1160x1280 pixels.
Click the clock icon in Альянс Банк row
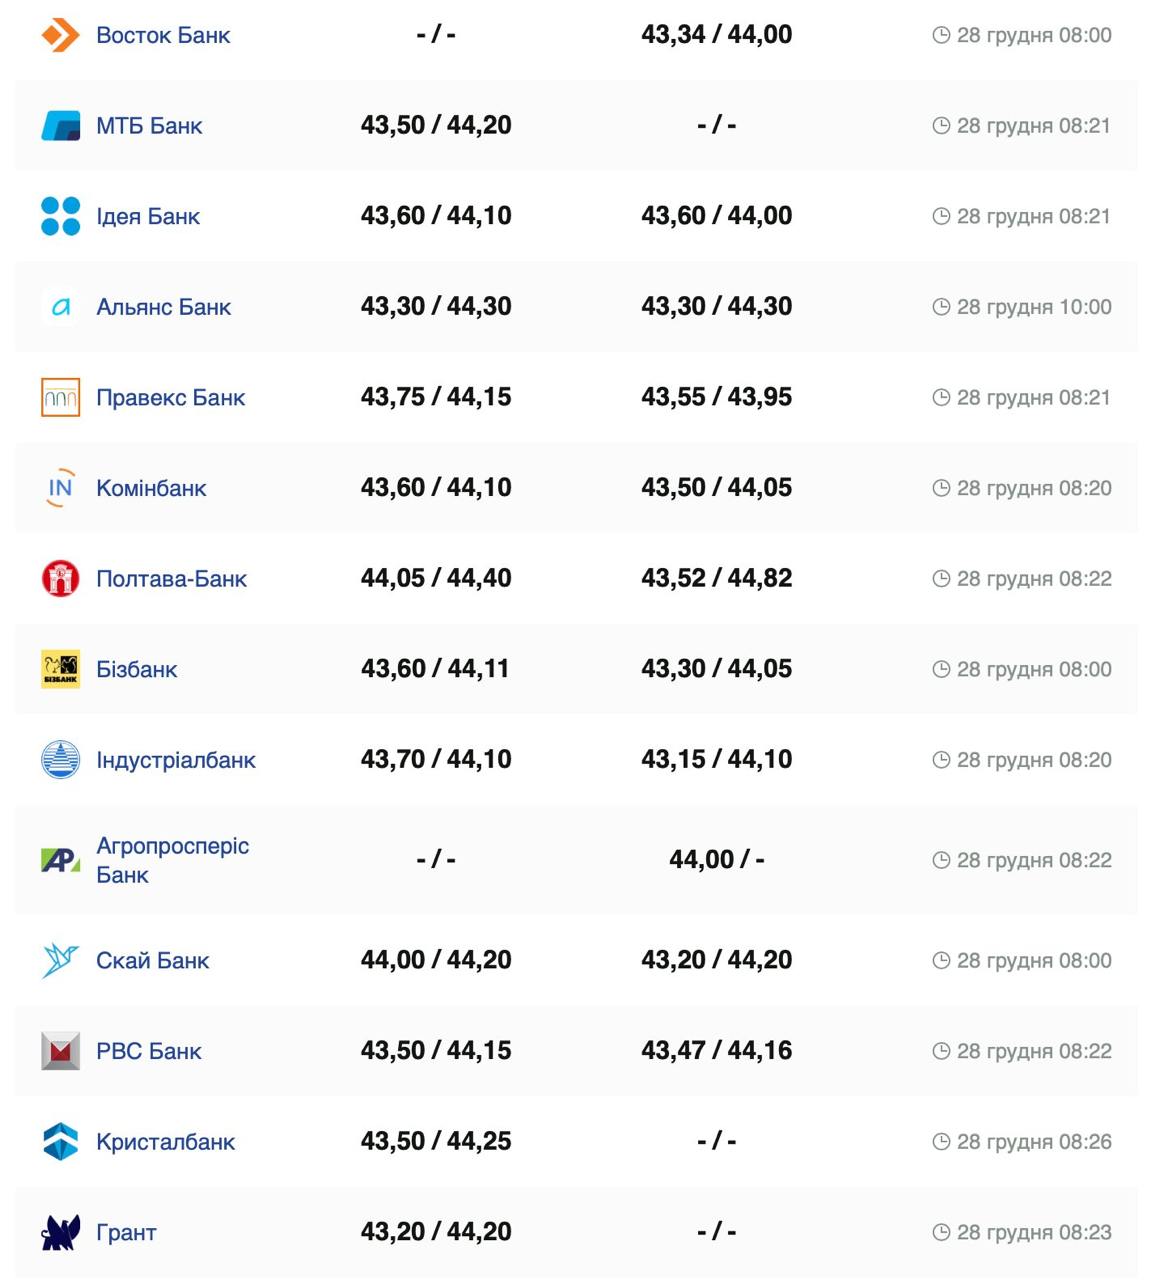[941, 307]
